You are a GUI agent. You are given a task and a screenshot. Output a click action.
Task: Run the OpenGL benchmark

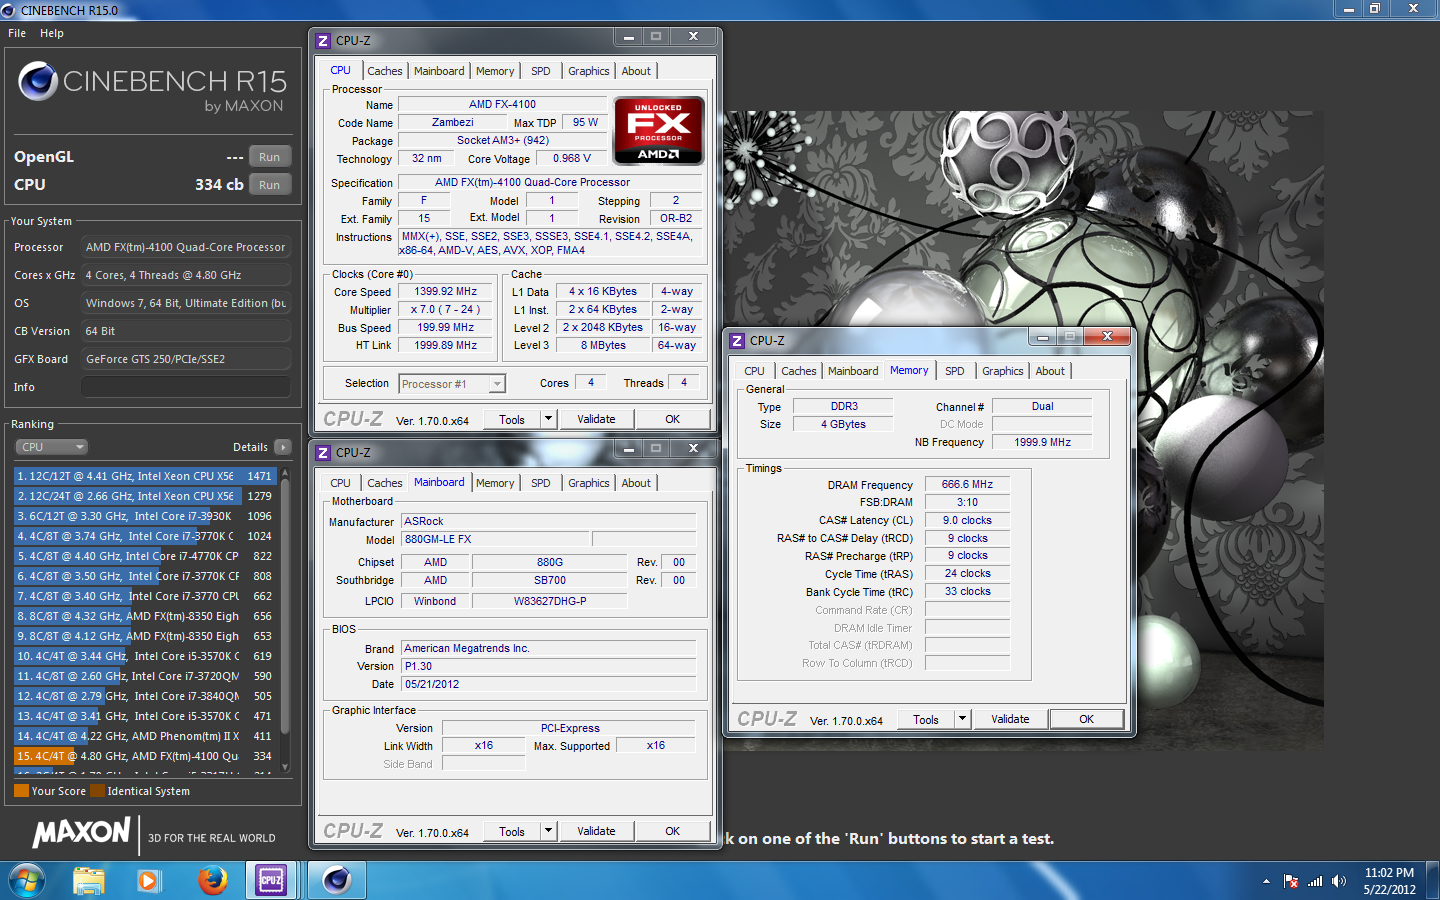coord(270,157)
